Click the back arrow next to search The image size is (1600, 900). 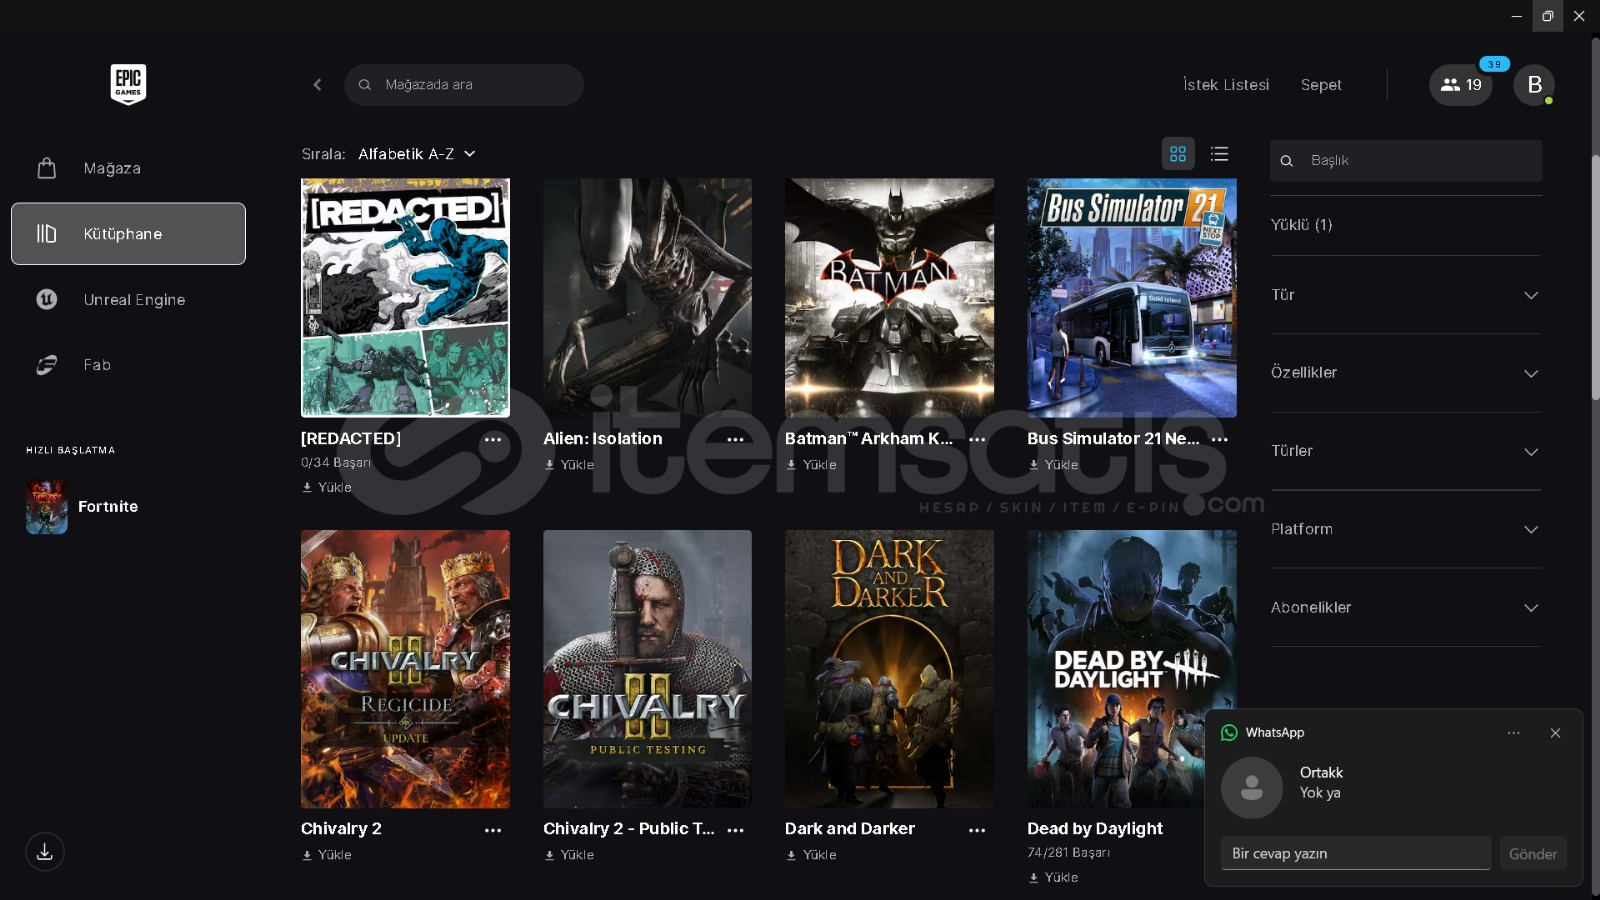point(317,85)
